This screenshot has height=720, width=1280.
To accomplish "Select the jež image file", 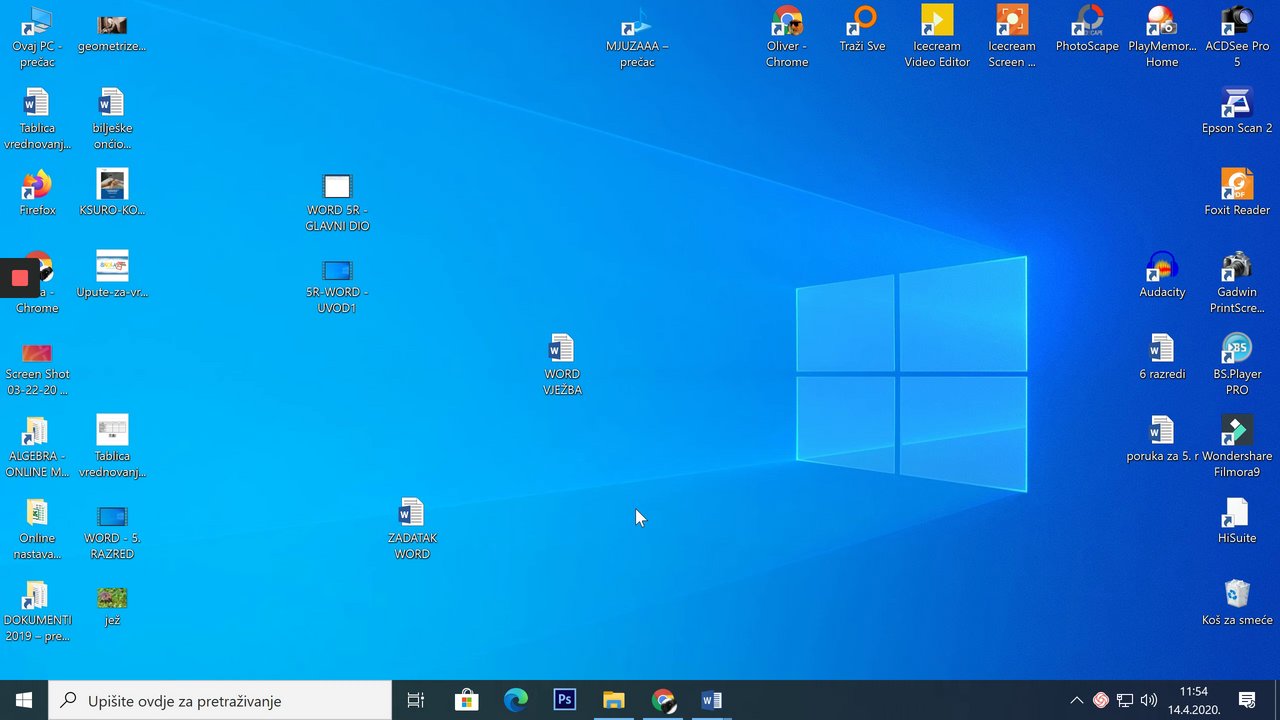I will tap(112, 598).
